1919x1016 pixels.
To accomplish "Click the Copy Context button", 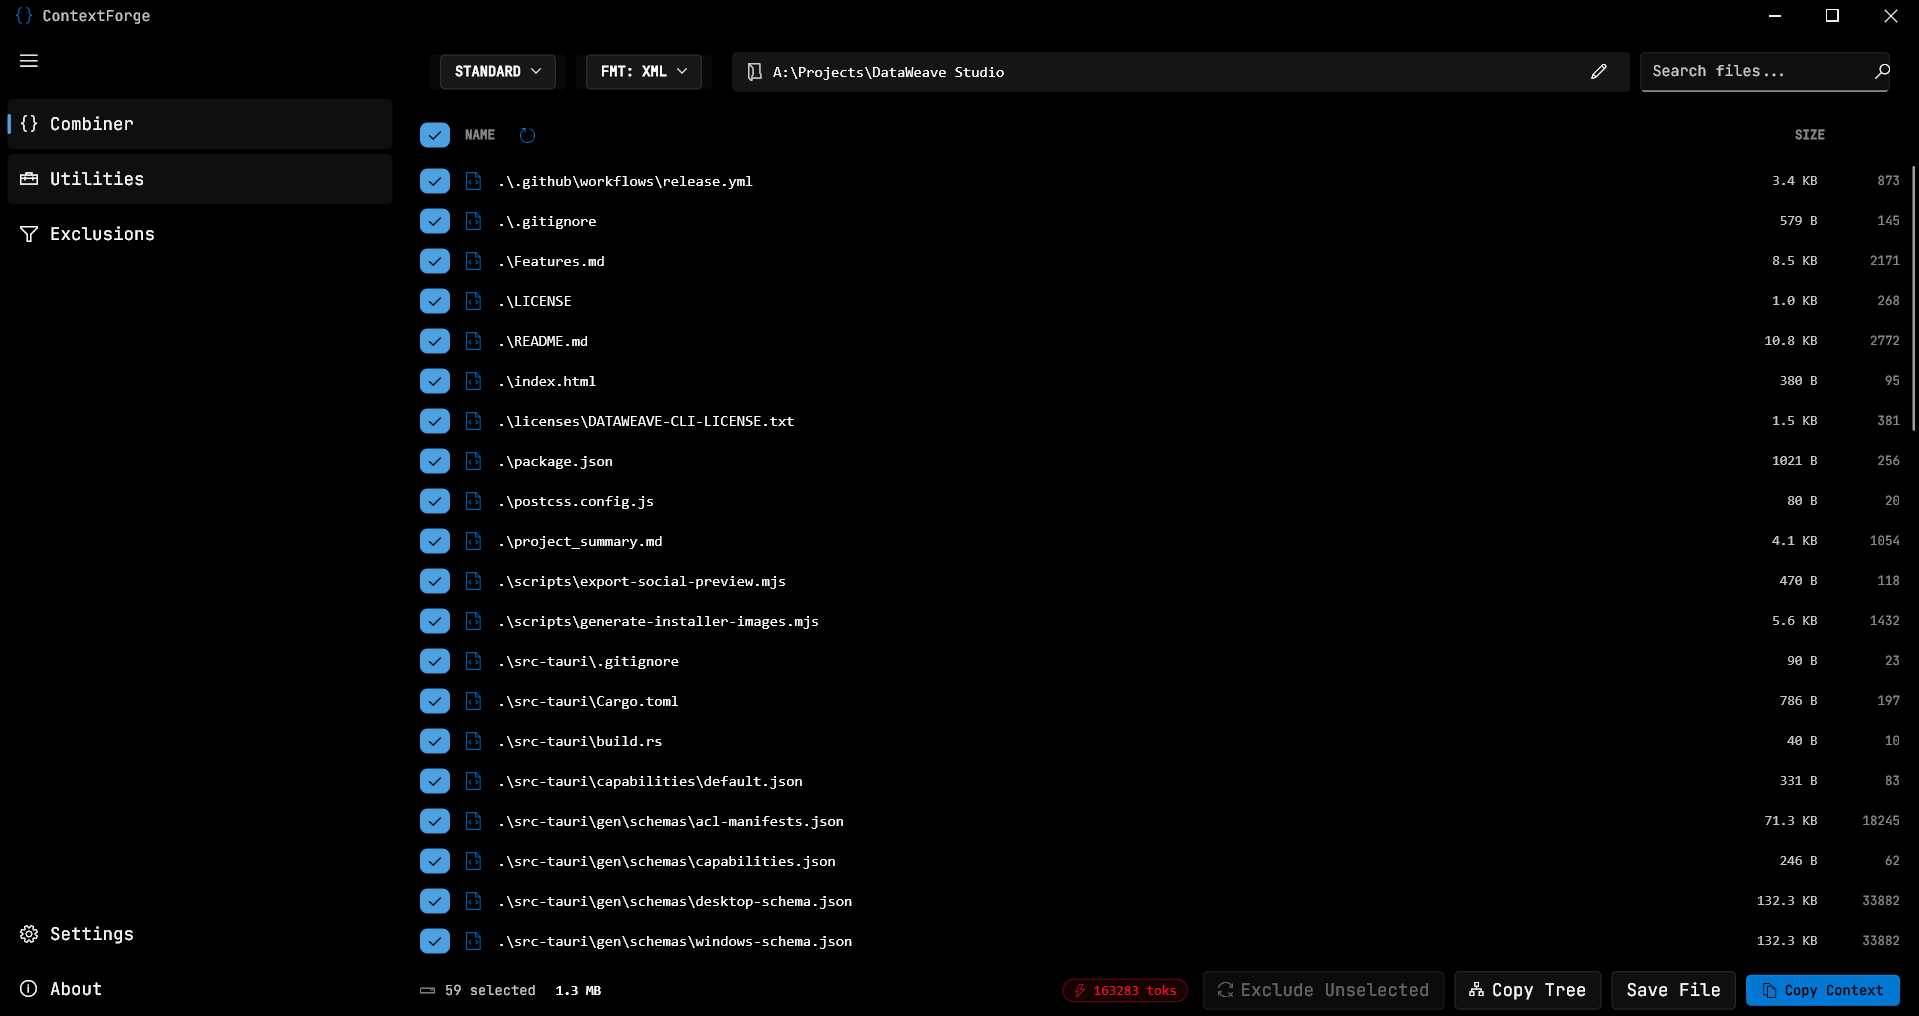I will (1822, 990).
